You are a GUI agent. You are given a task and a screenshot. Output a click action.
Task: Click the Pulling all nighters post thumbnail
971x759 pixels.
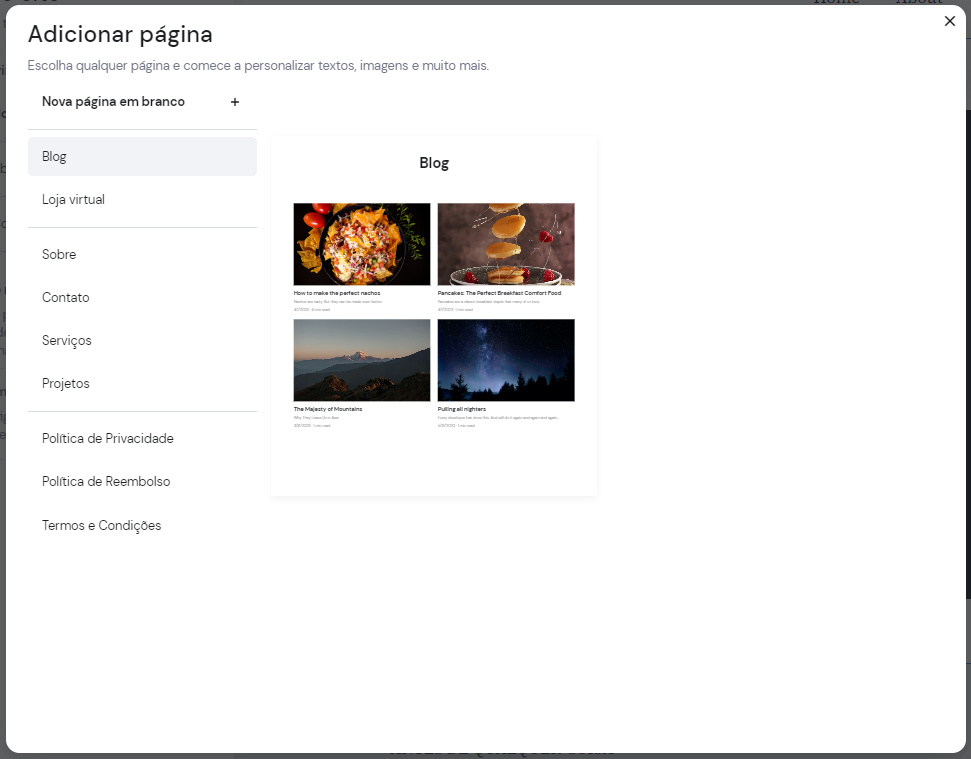point(506,359)
